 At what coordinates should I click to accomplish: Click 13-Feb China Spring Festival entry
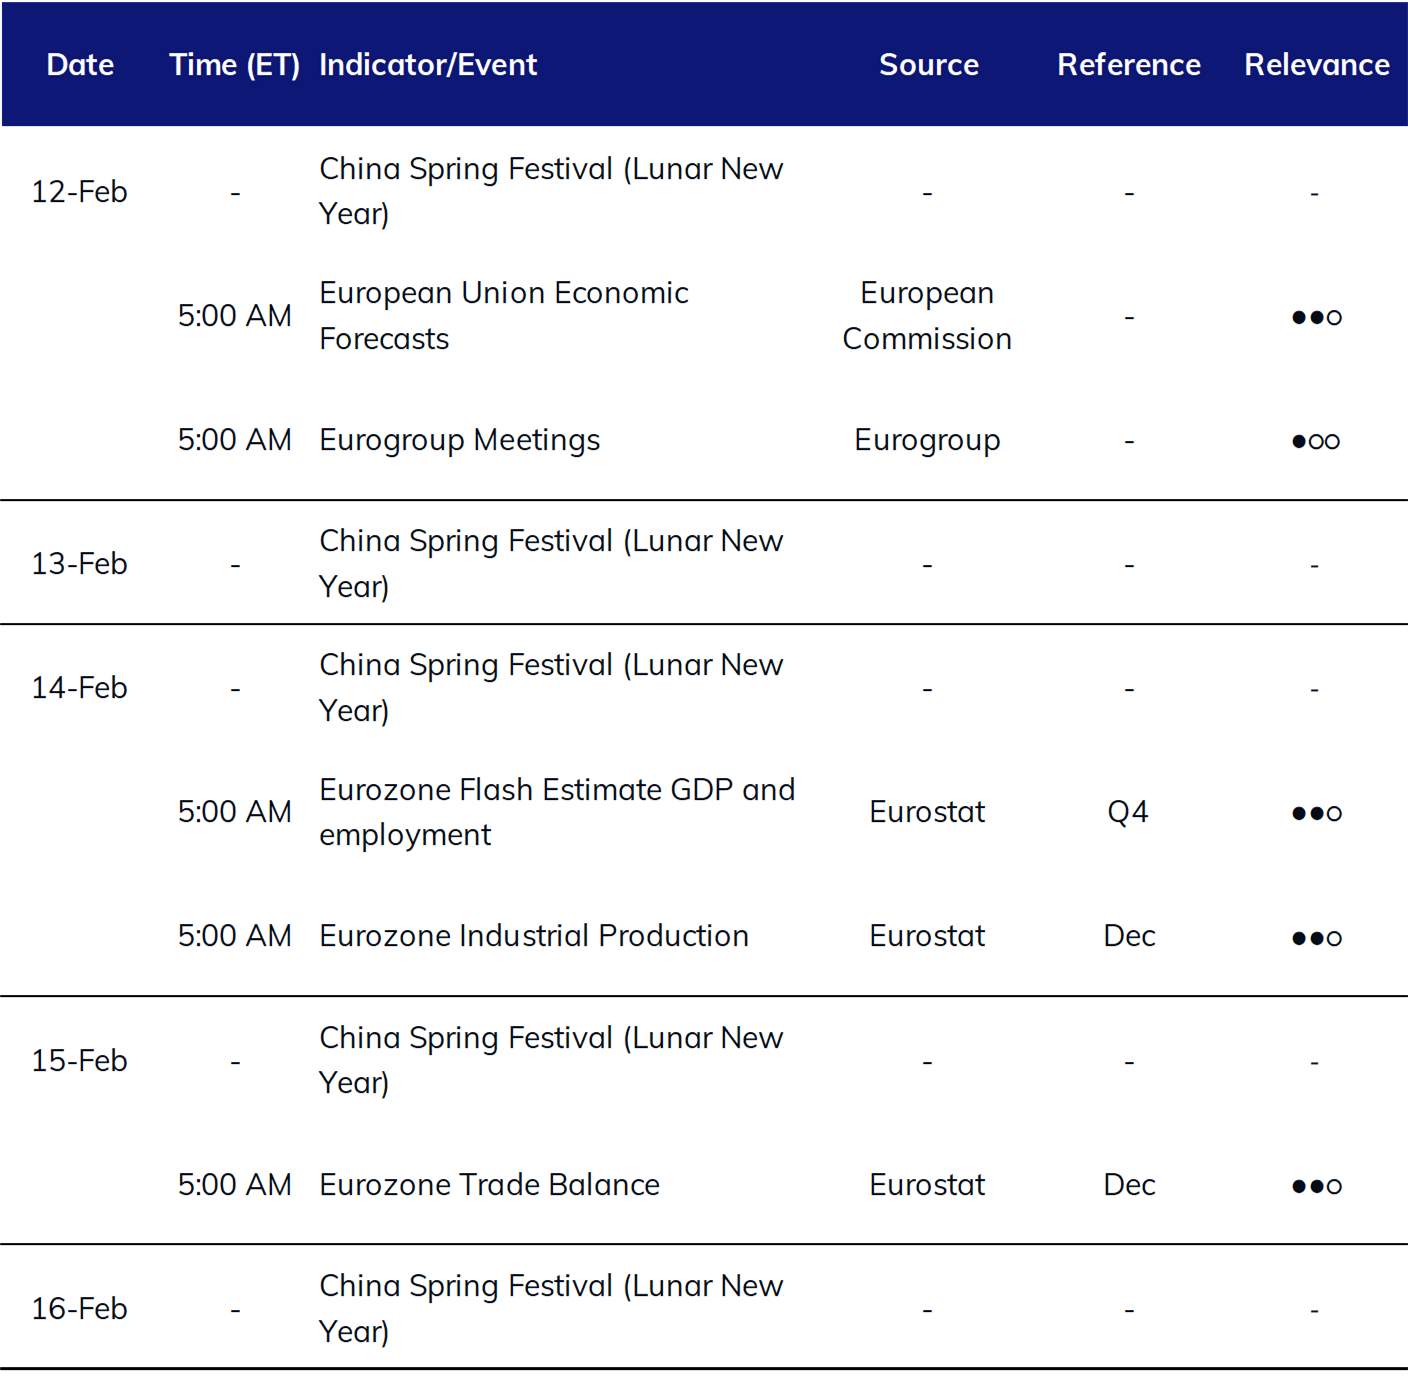coord(551,563)
